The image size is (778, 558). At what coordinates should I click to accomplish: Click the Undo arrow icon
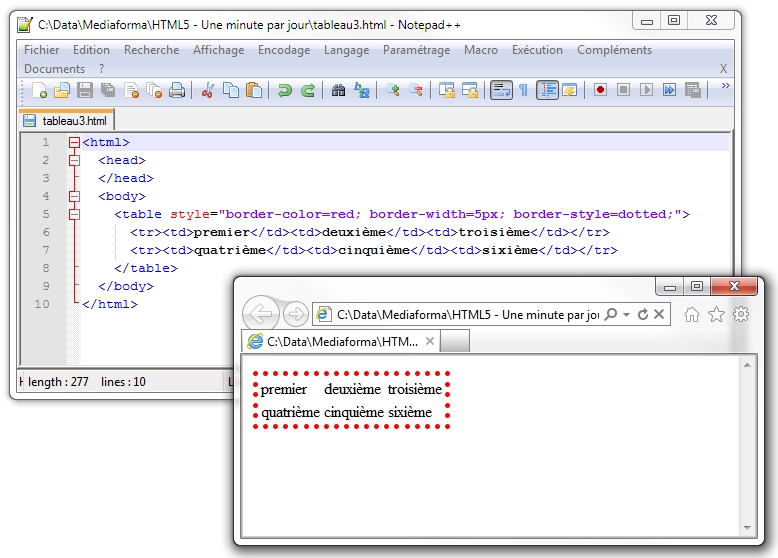[285, 90]
